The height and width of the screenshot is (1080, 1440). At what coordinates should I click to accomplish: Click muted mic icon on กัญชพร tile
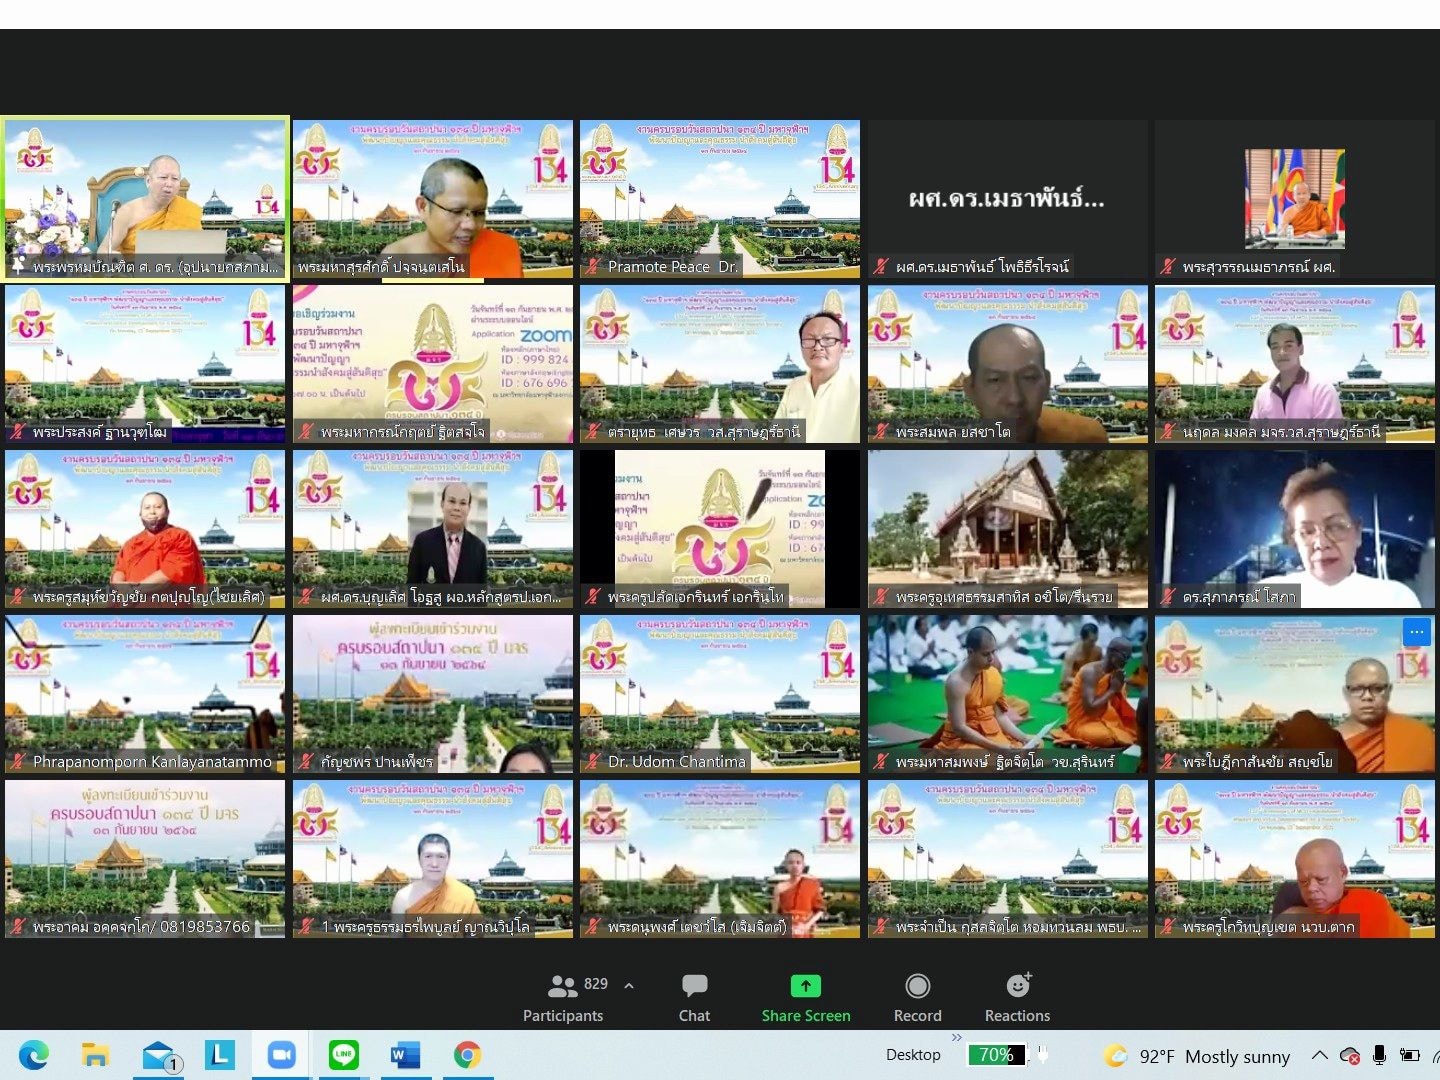pyautogui.click(x=306, y=762)
